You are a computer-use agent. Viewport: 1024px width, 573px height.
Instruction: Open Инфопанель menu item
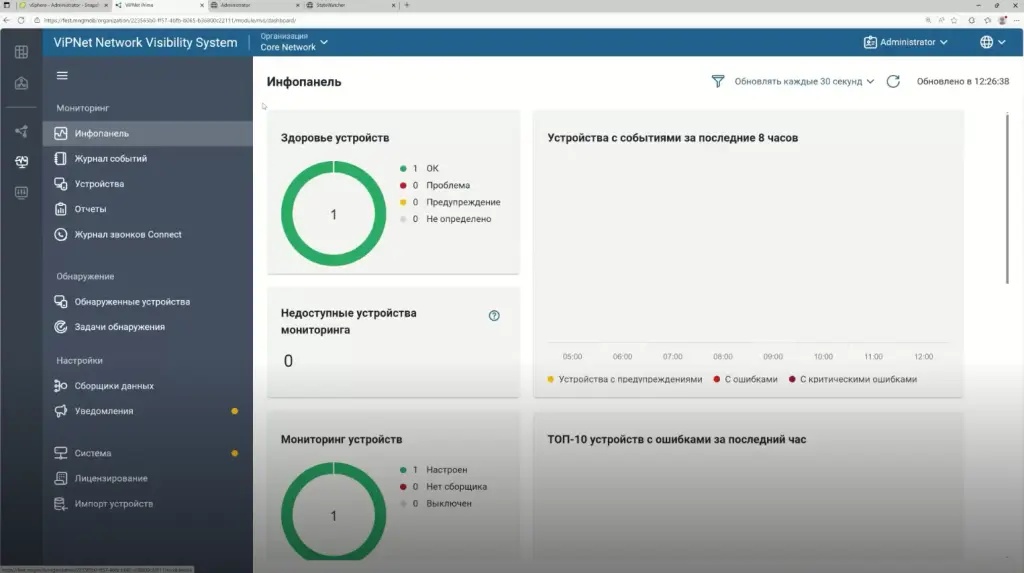(x=148, y=133)
